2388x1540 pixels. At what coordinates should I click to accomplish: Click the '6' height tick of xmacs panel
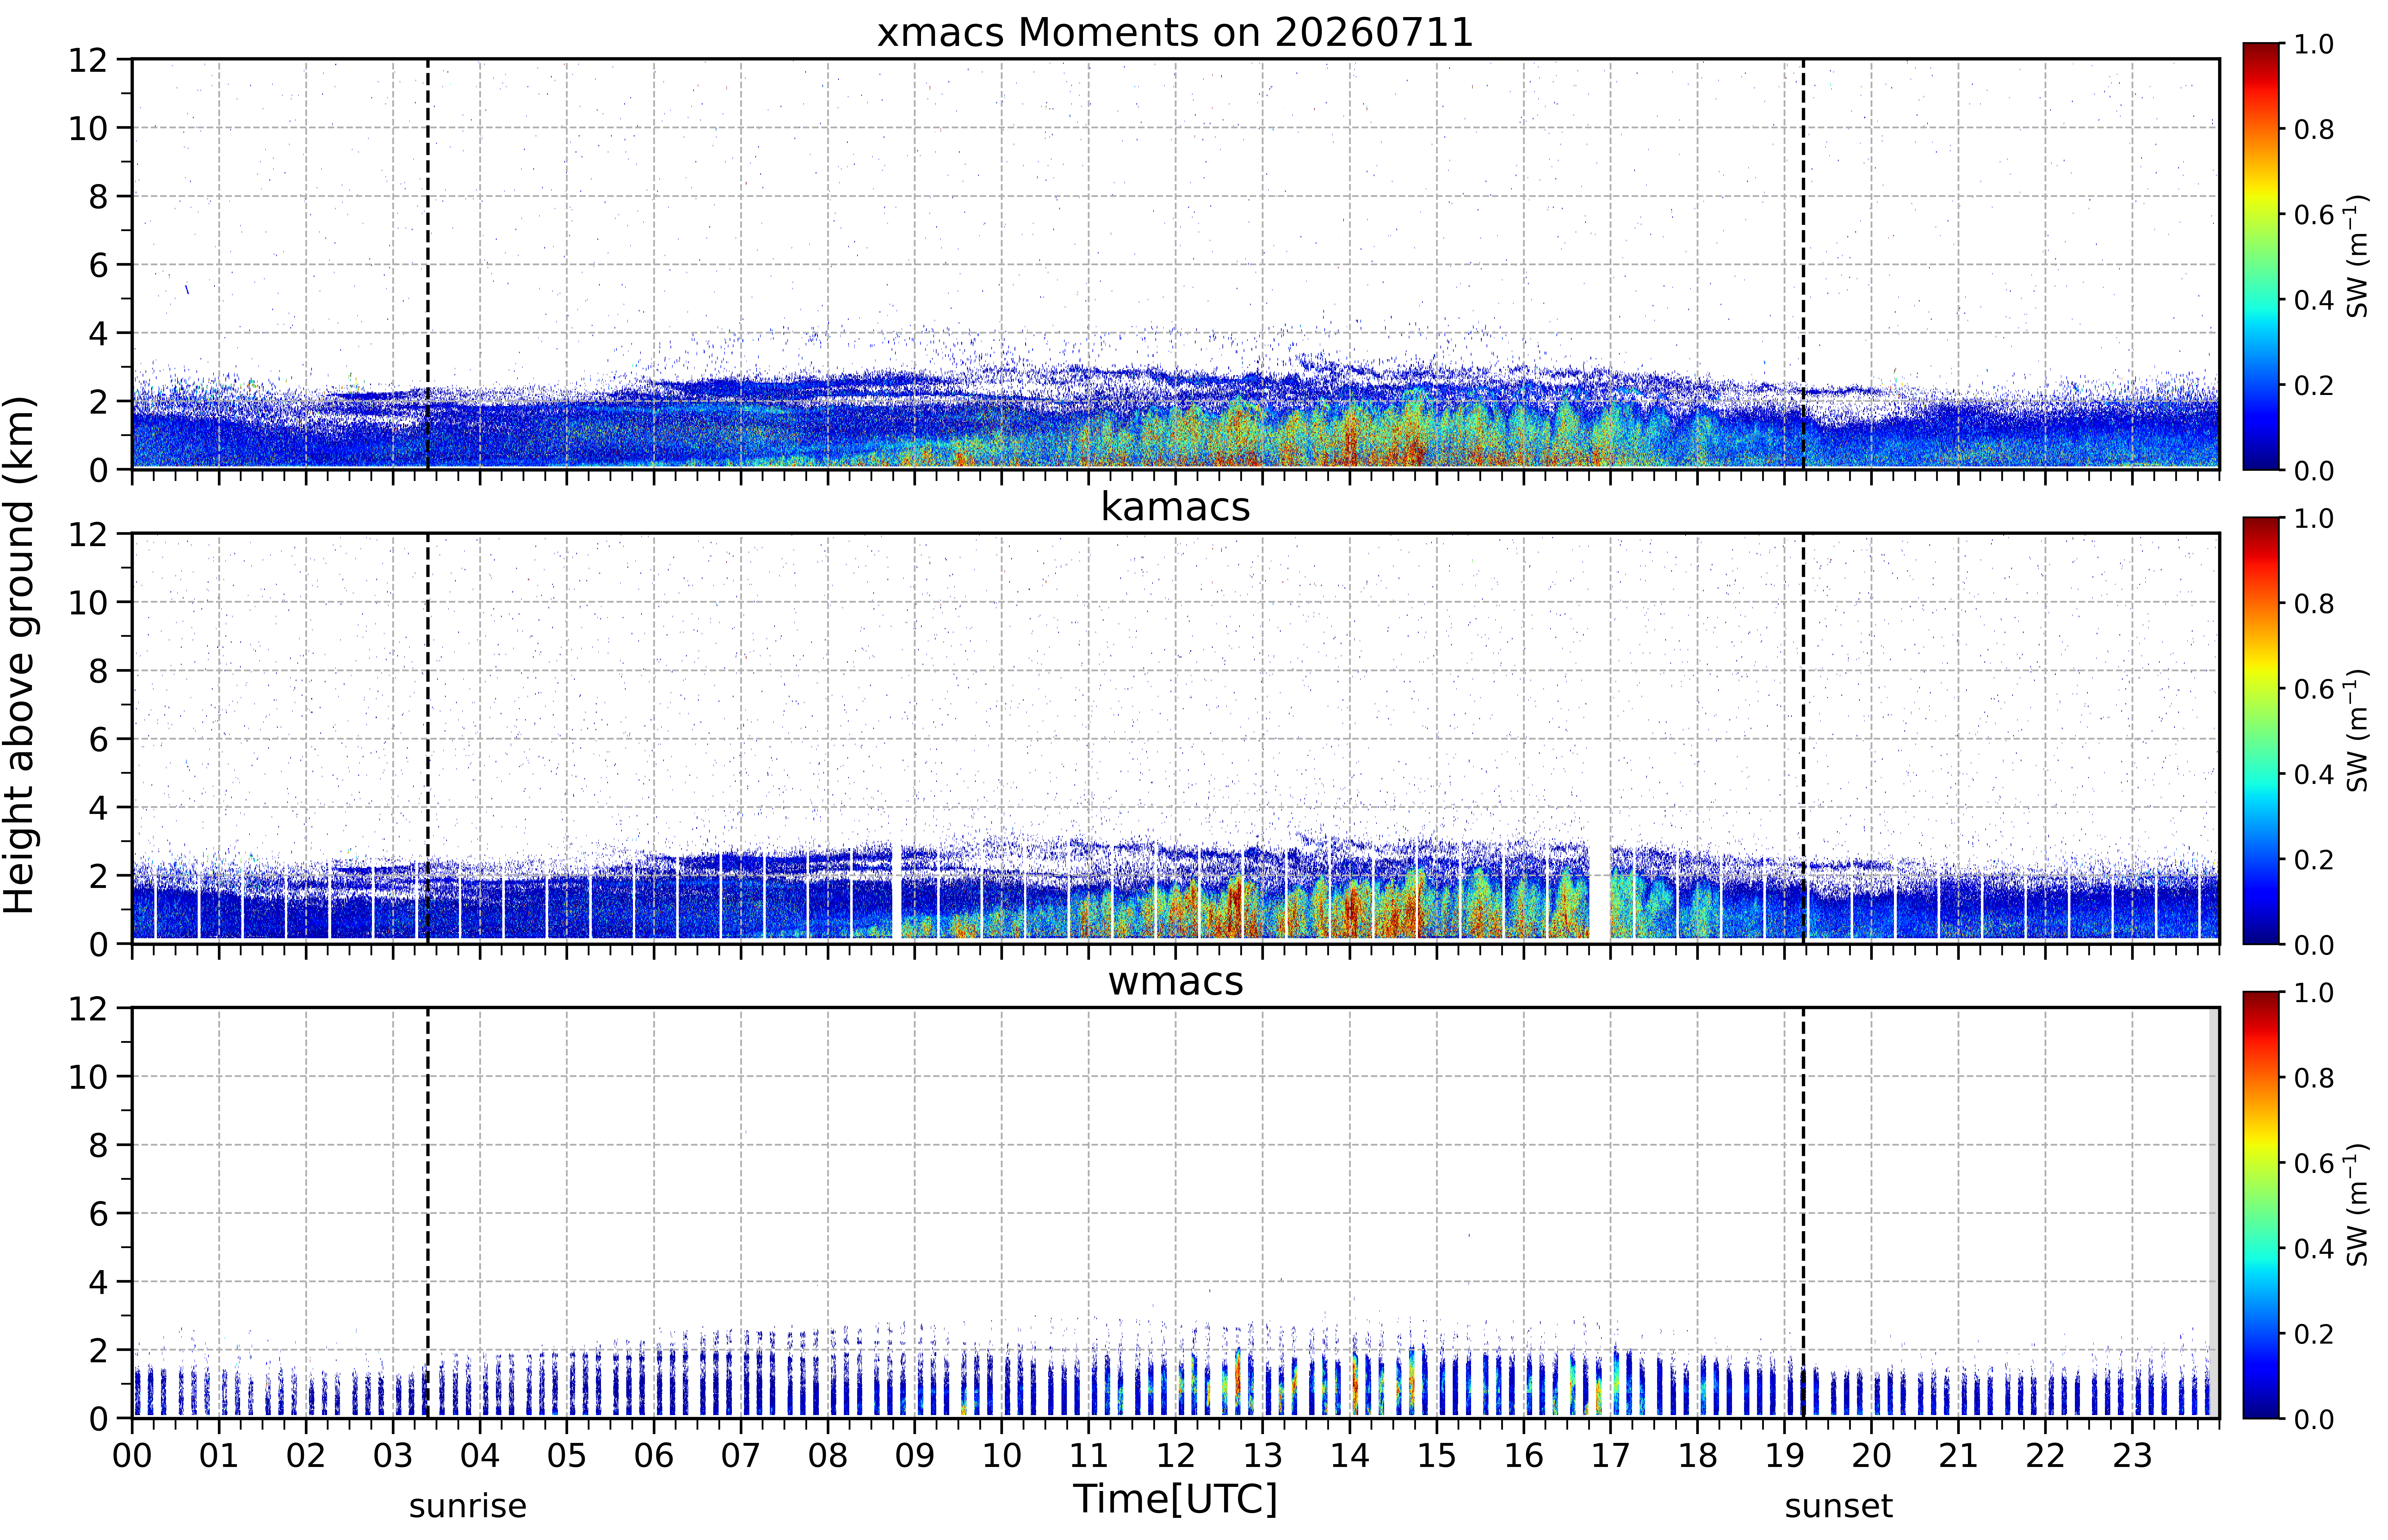click(x=98, y=265)
